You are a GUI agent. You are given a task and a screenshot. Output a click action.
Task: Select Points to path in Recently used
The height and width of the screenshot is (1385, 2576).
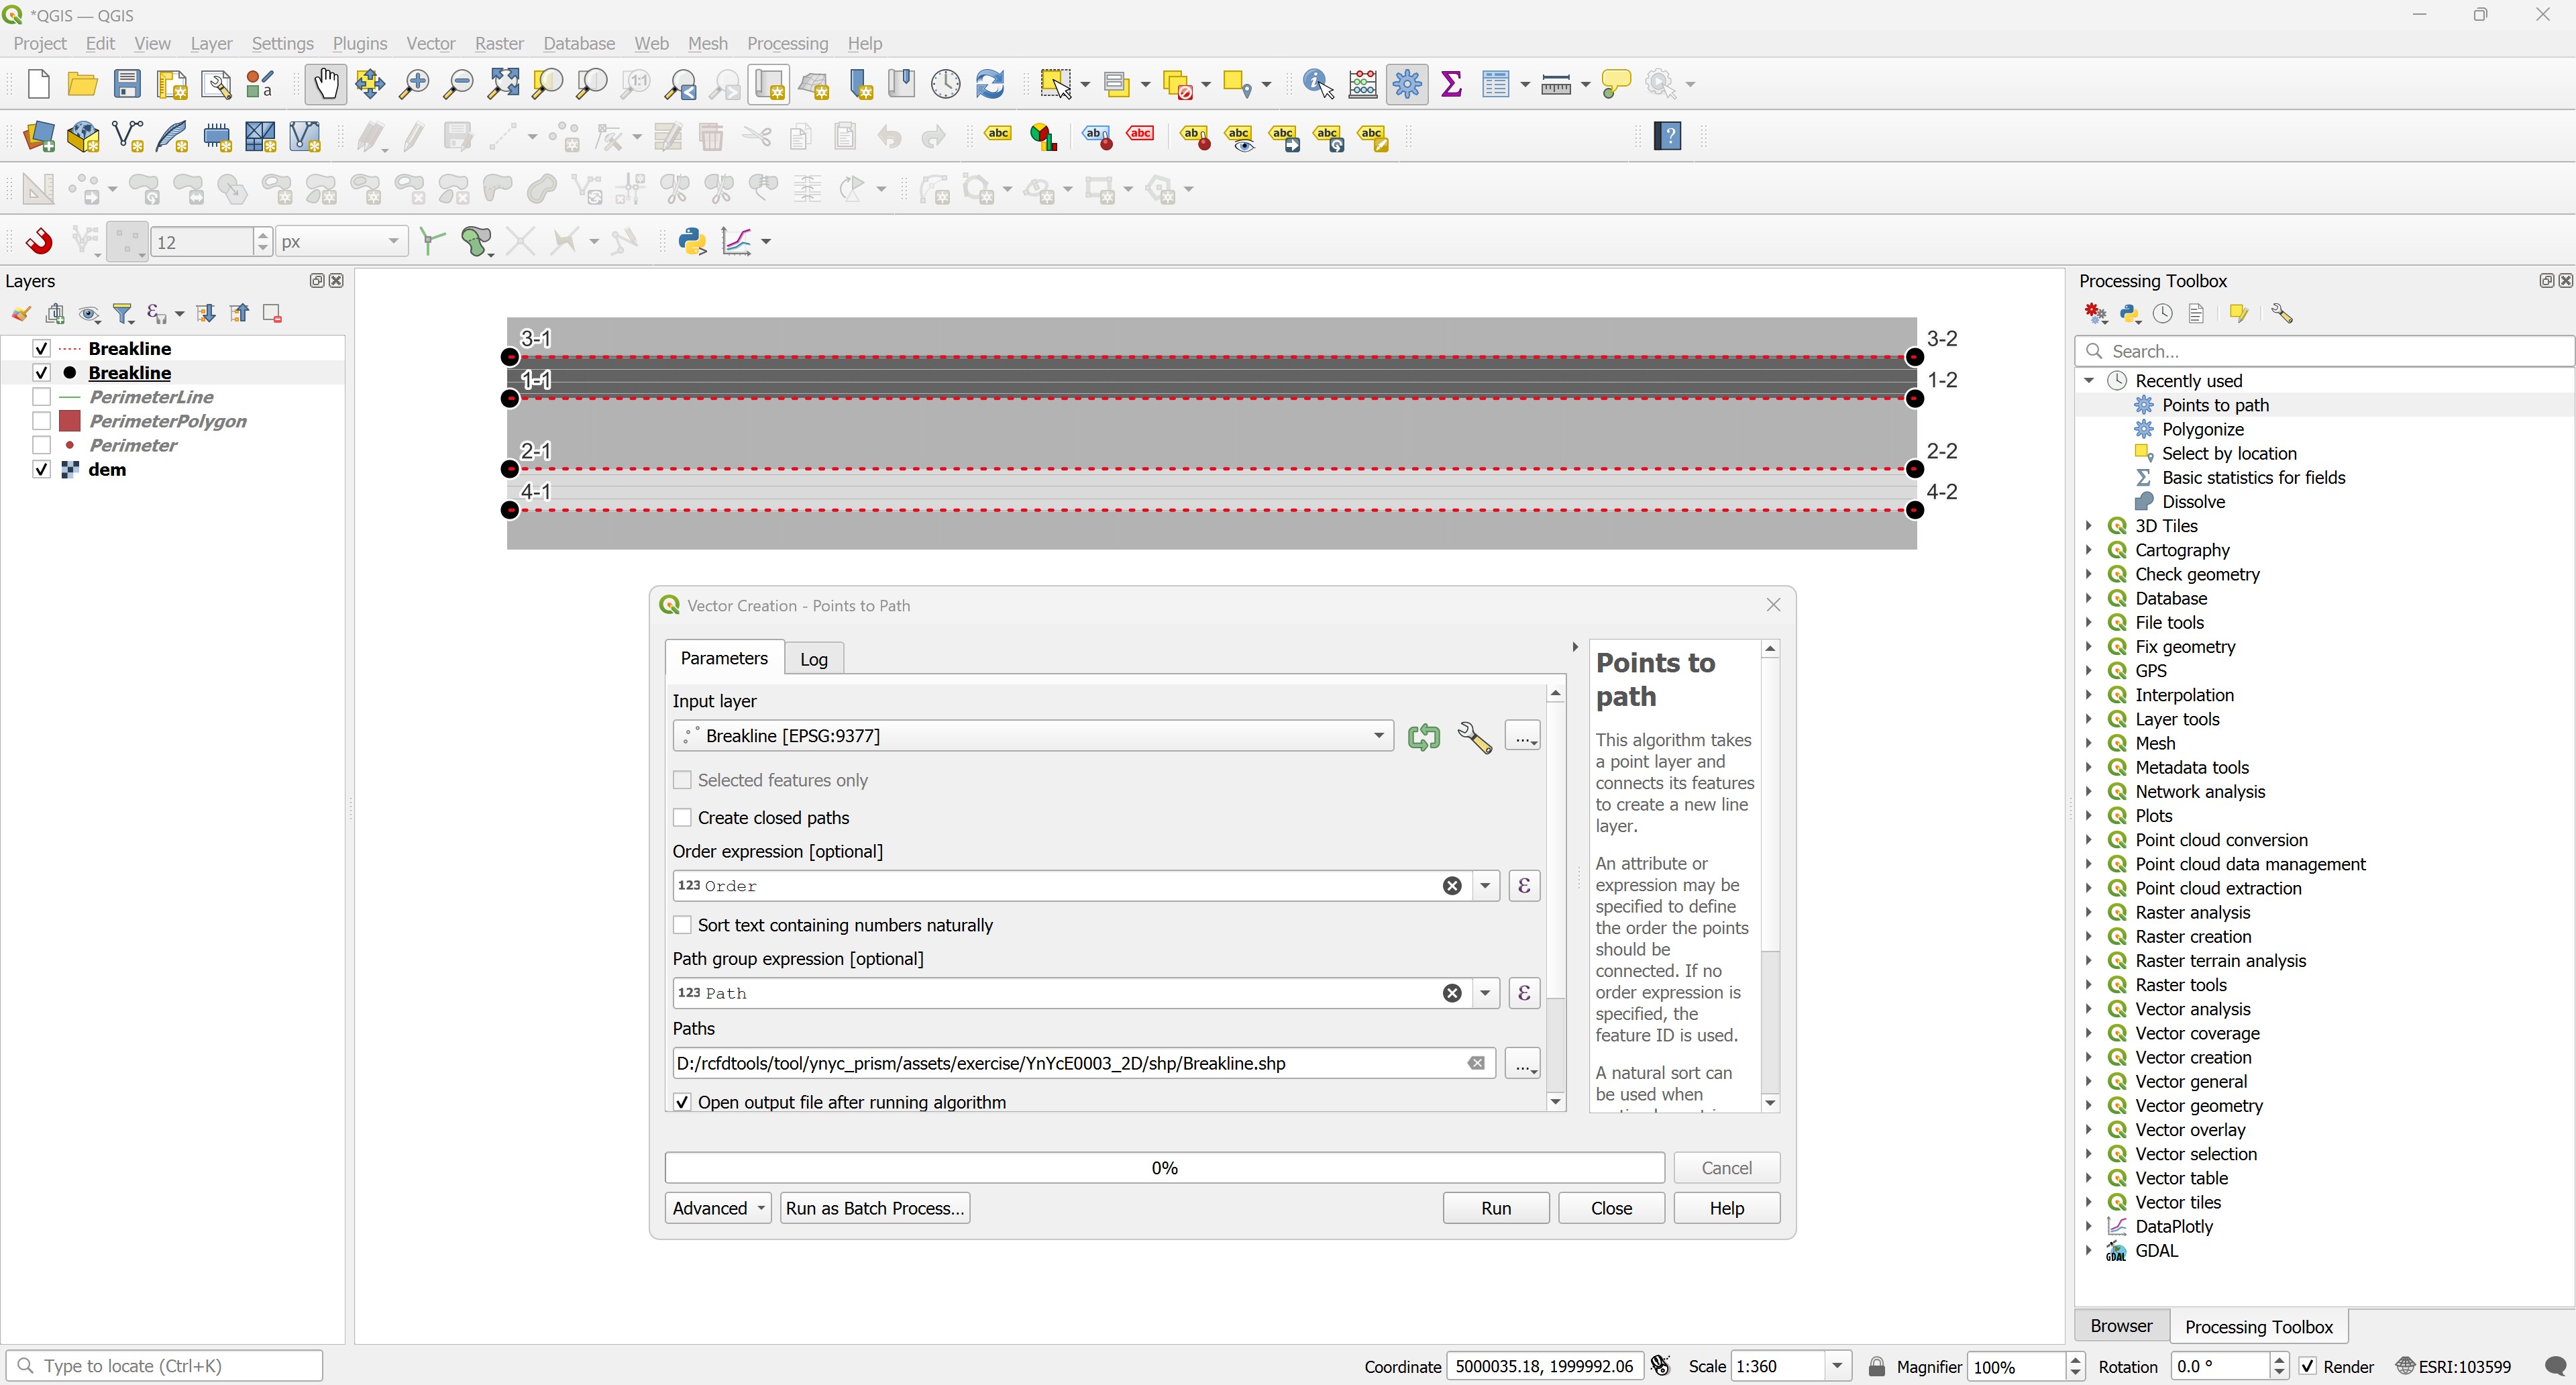[x=2215, y=405]
